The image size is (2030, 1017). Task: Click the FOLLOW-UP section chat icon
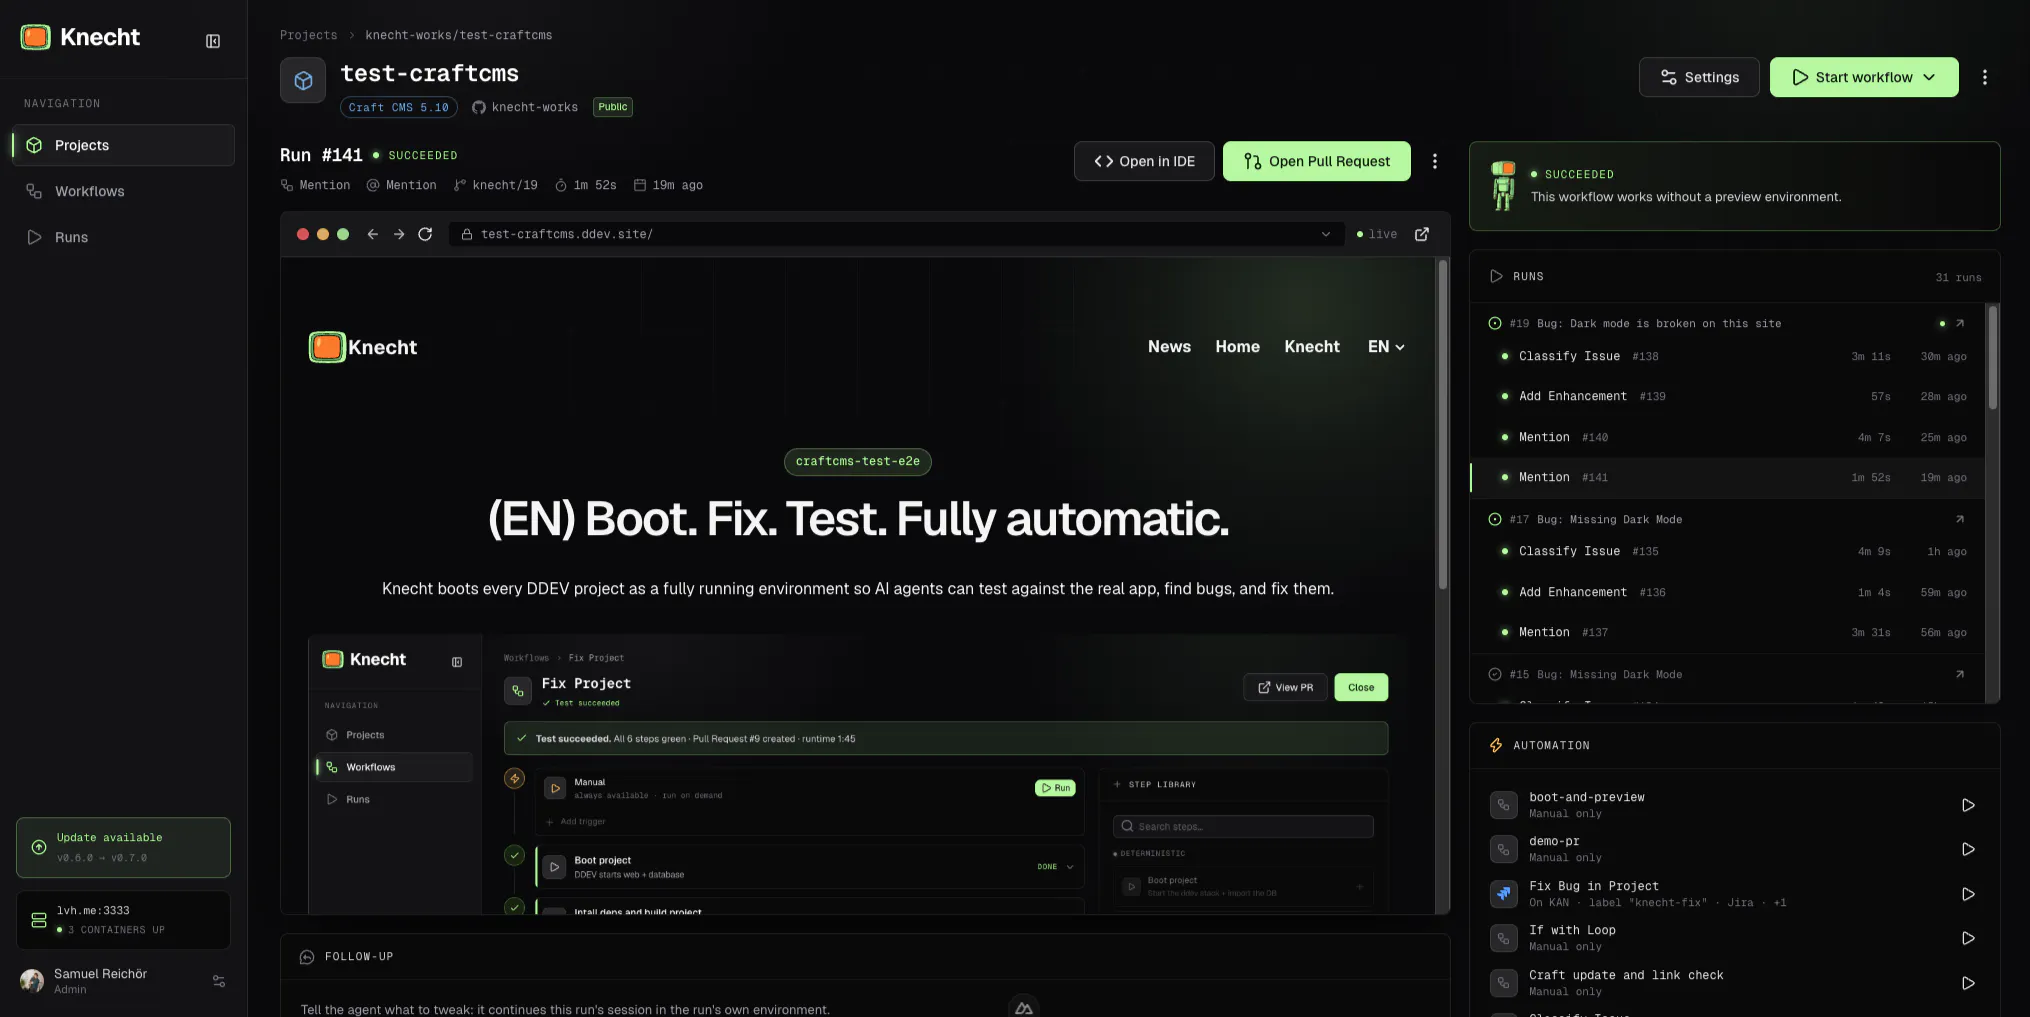307,957
